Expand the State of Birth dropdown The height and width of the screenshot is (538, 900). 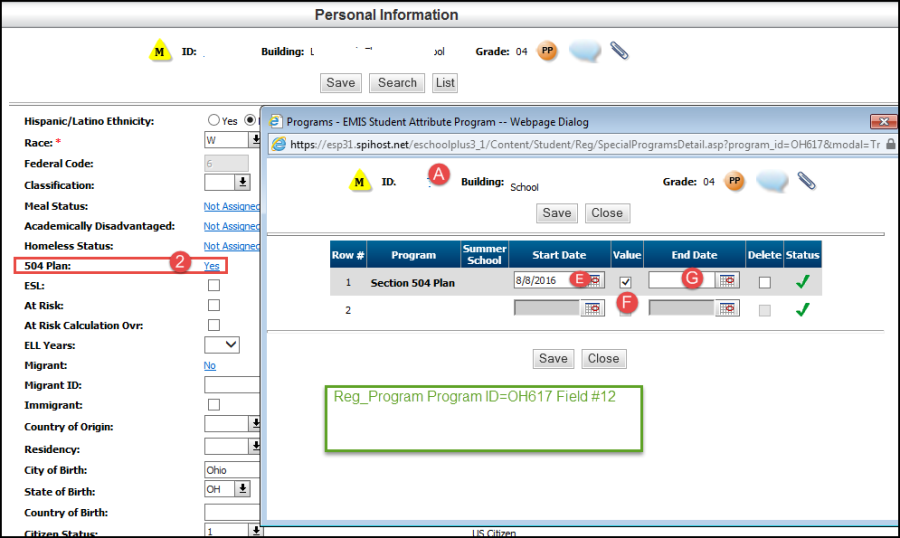[x=242, y=489]
